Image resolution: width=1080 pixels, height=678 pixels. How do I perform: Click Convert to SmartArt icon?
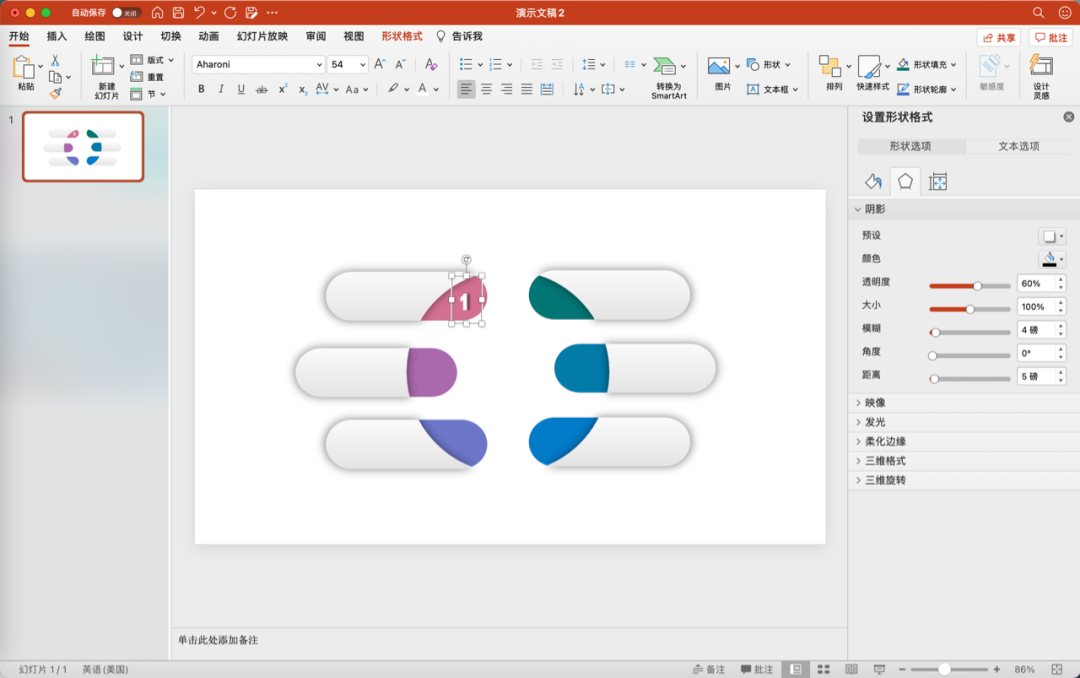tap(664, 66)
